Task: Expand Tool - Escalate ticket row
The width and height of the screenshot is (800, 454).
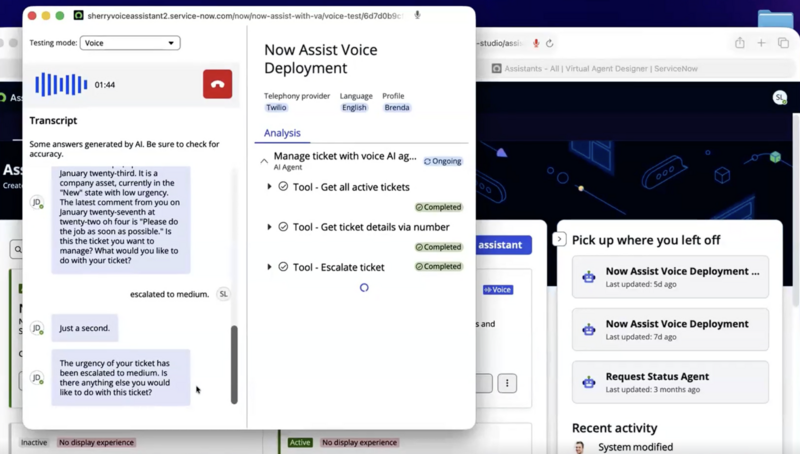Action: point(269,266)
